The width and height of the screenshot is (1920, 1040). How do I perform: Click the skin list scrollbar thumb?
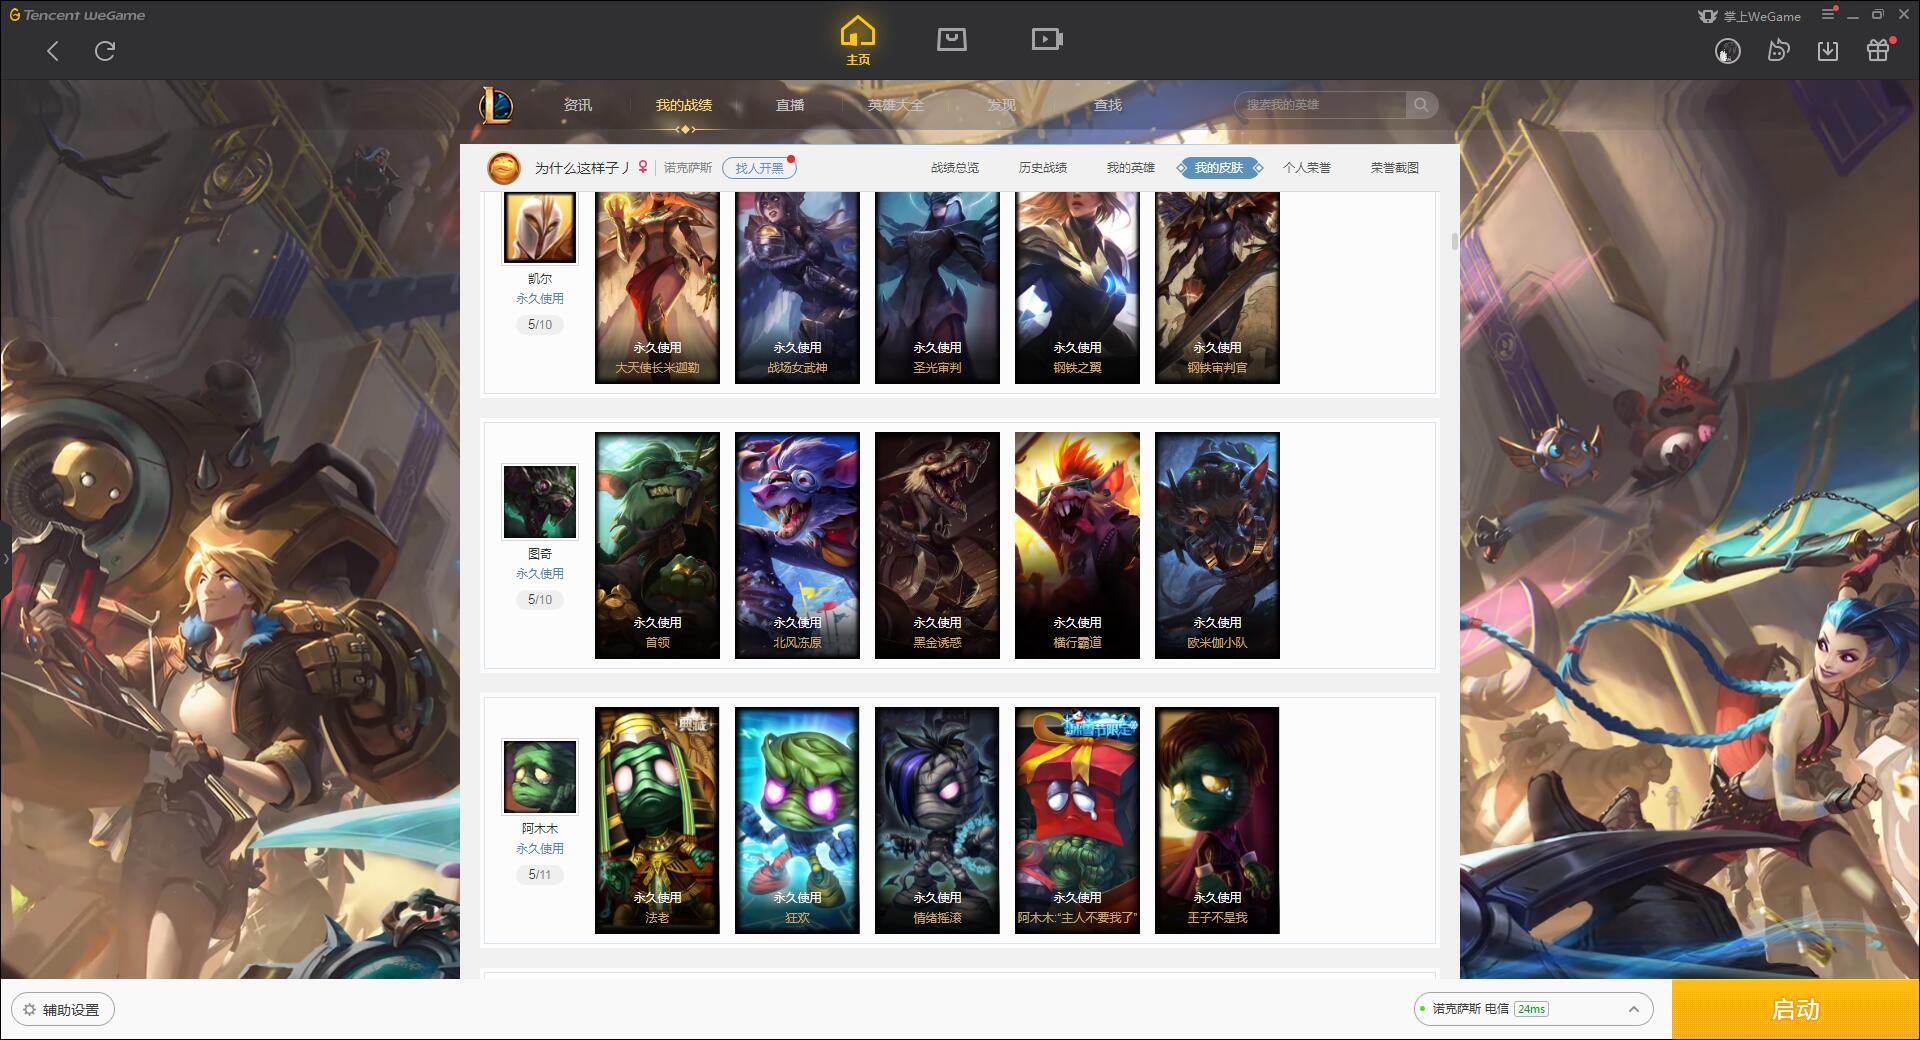pos(1454,241)
